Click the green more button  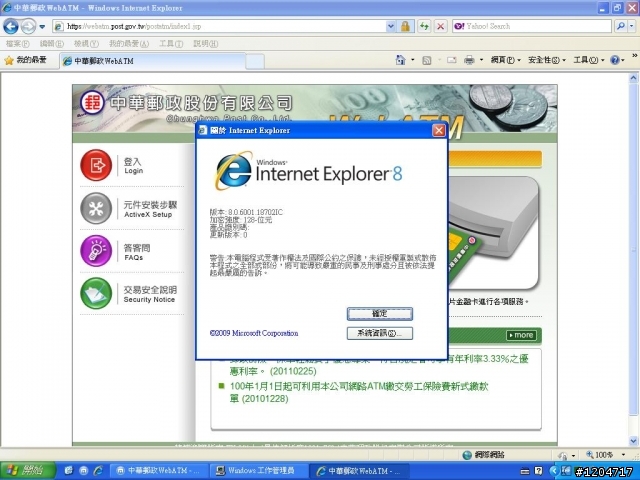pyautogui.click(x=521, y=335)
